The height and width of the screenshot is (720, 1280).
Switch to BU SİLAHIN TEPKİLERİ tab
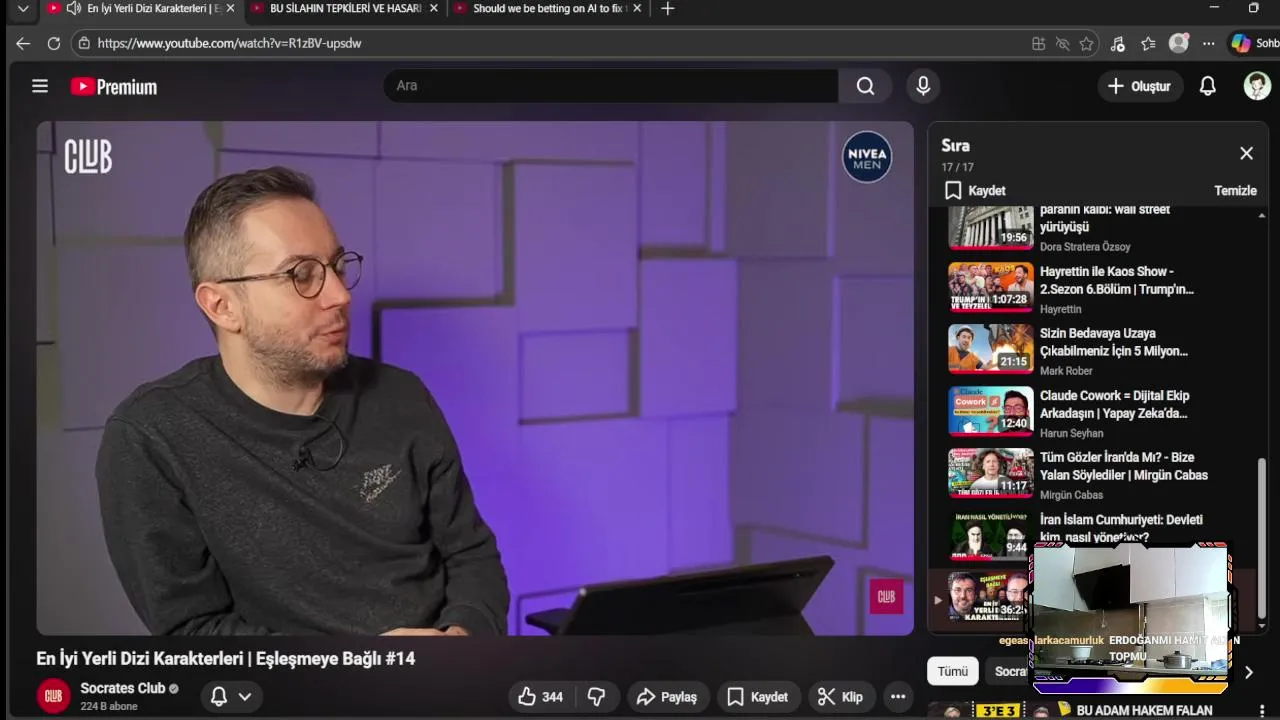pos(345,9)
